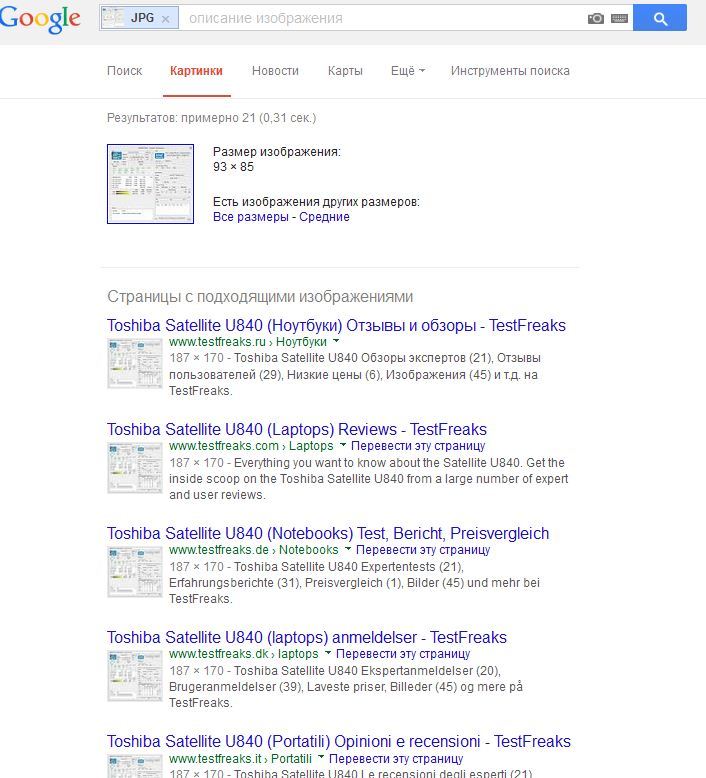The height and width of the screenshot is (778, 706).
Task: Translate the testfreaks.dk page
Action: (x=403, y=654)
